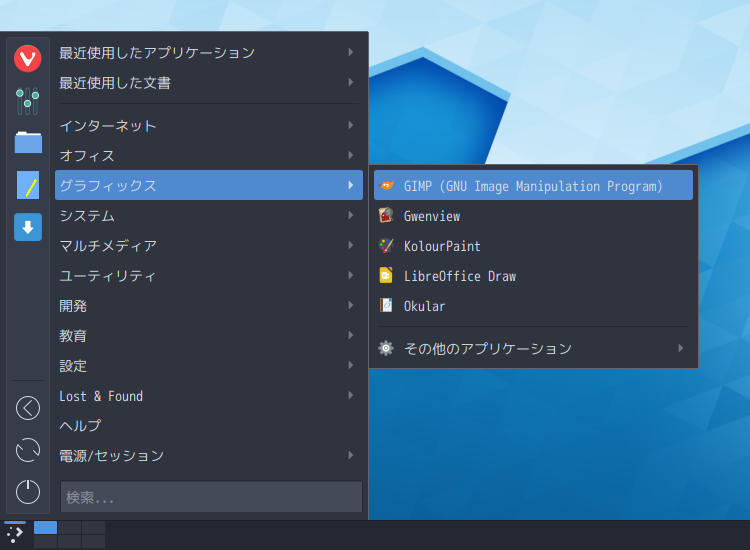Click arrow next to システム
This screenshot has width=750, height=550.
(x=351, y=215)
